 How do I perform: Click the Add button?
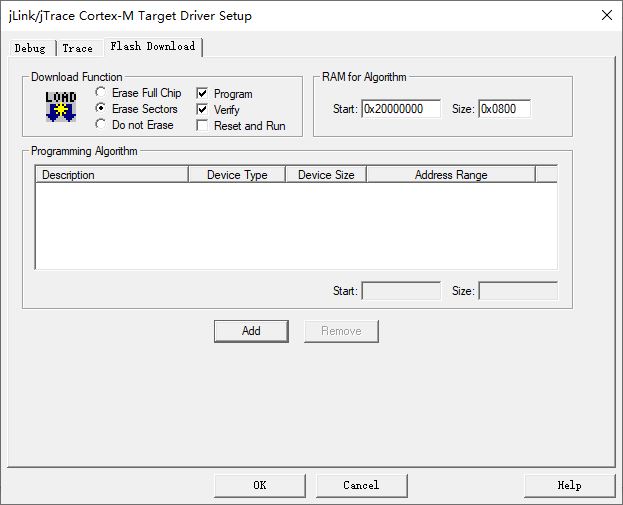click(251, 331)
